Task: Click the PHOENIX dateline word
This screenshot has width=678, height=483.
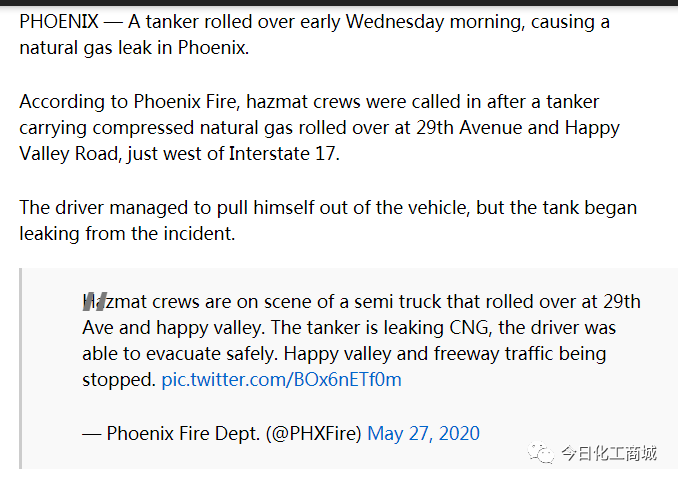Action: tap(59, 22)
